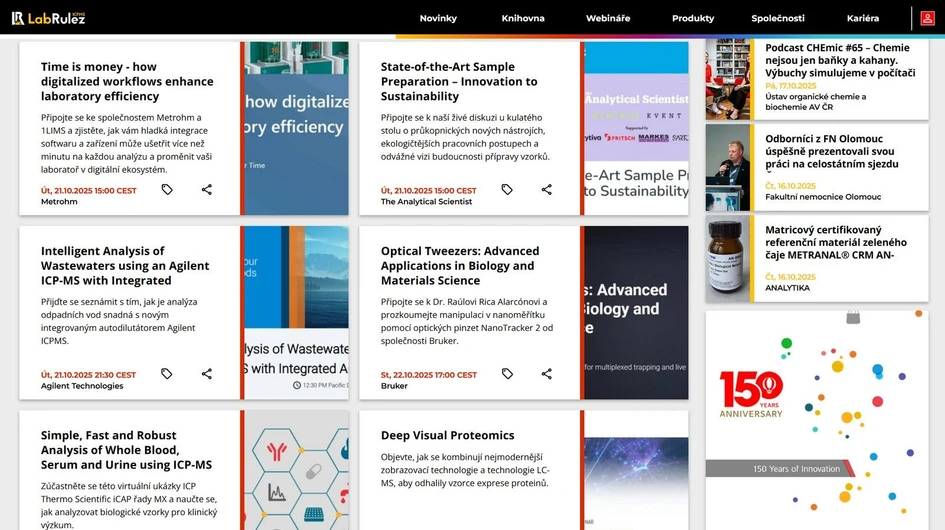The width and height of the screenshot is (945, 530).
Task: Share the Time is money webinar
Action: click(x=207, y=189)
